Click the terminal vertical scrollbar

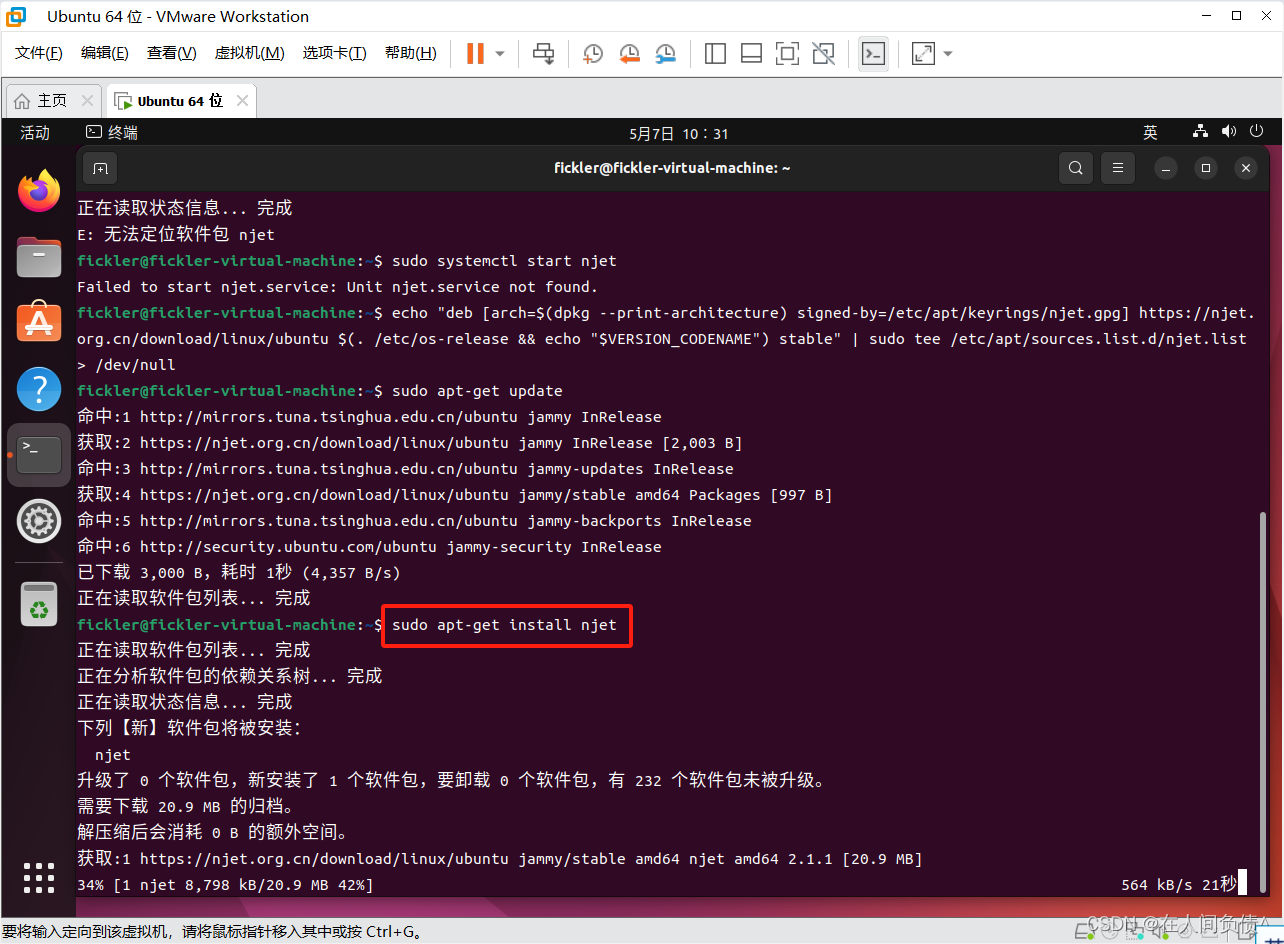(1265, 705)
